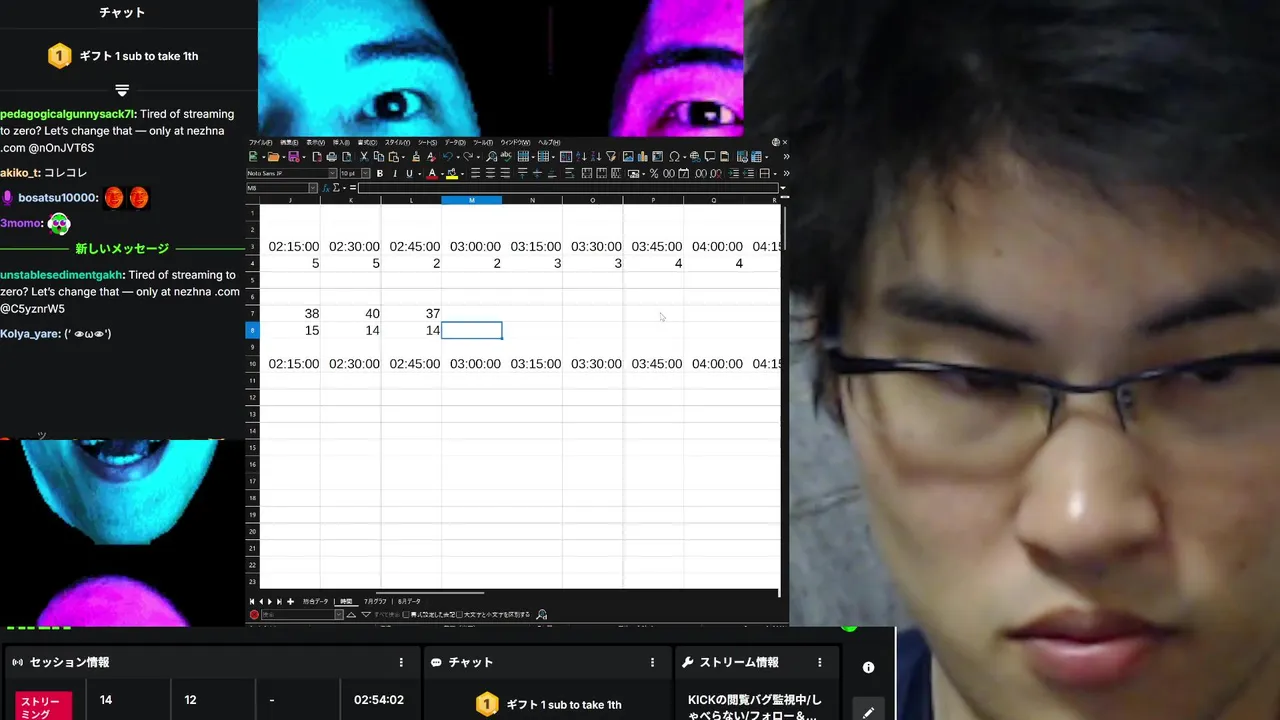Image resolution: width=1280 pixels, height=720 pixels.
Task: Switch to the 7月グラフ sheet tab
Action: point(375,602)
